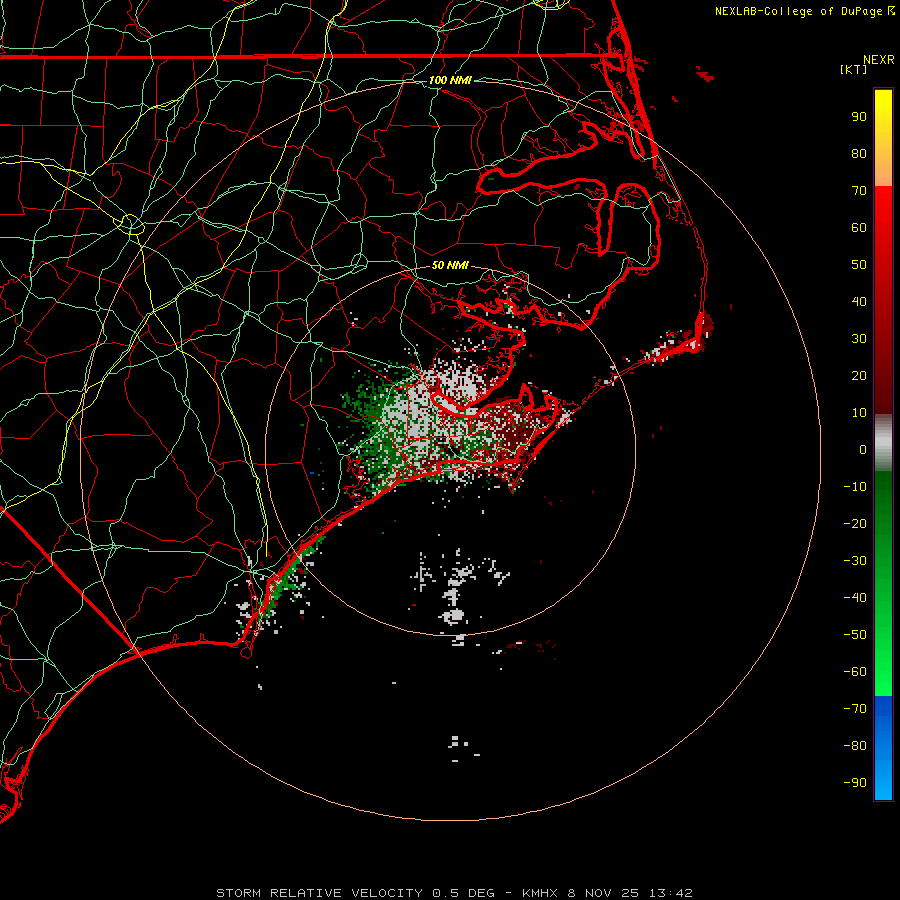Click the -50 value on velocity scale
900x900 pixels.
click(x=855, y=635)
